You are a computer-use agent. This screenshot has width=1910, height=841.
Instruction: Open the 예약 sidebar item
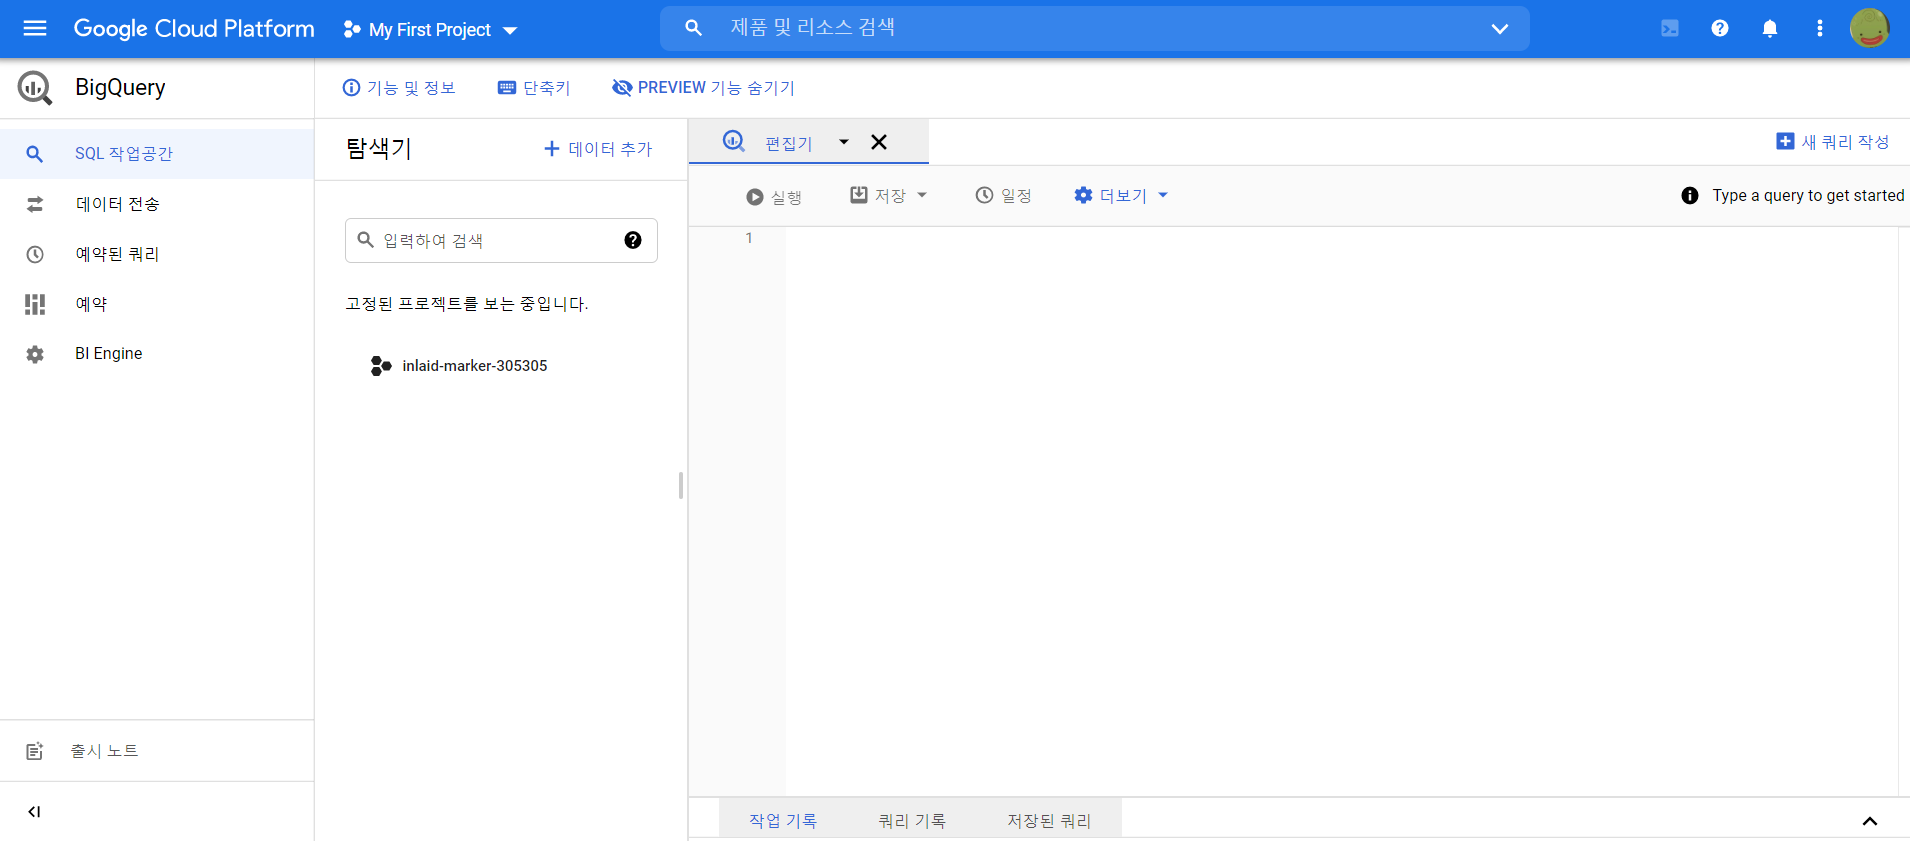pyautogui.click(x=157, y=304)
